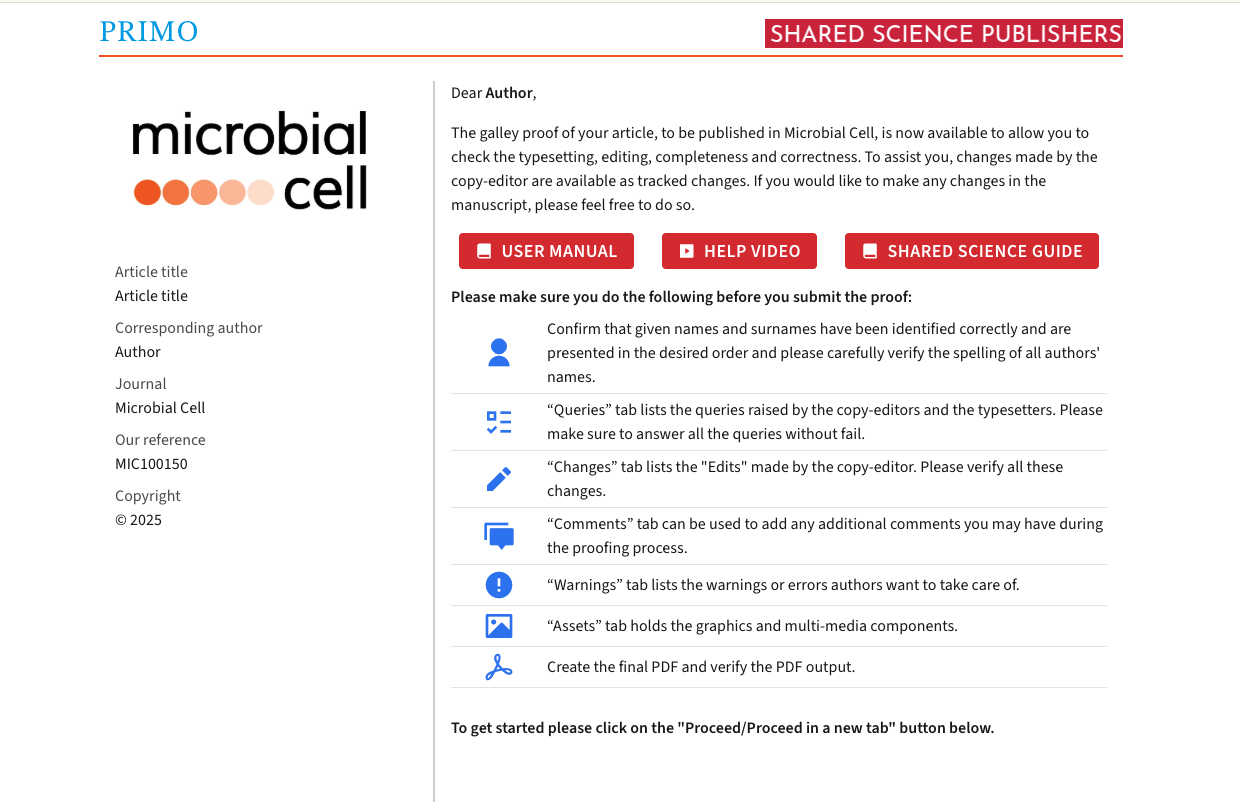The height and width of the screenshot is (802, 1240).
Task: Click the orange dots in Microbial Cell logo
Action: 204,192
